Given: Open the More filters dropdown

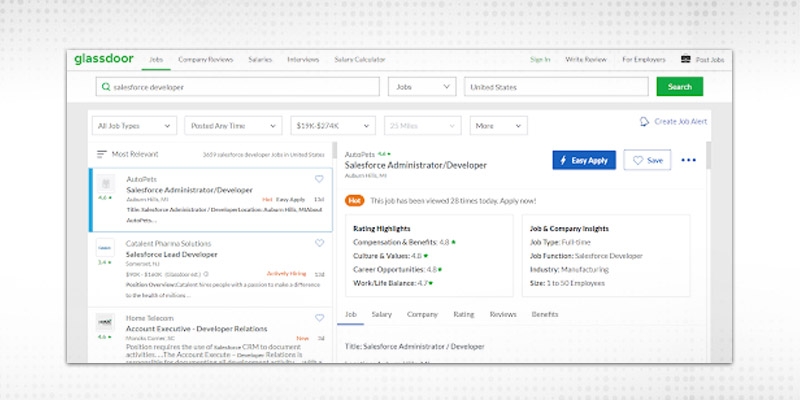Looking at the screenshot, I should pos(498,126).
